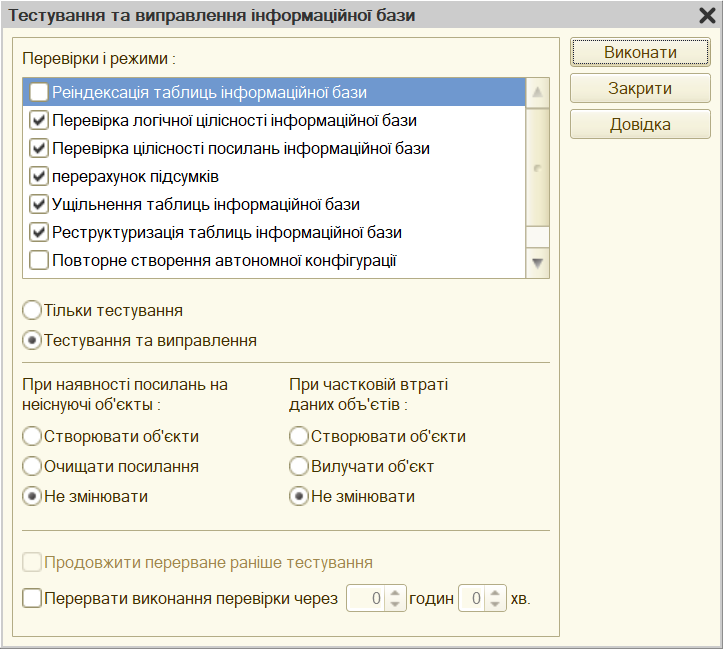Choose the Очищати посилання option

(32, 466)
